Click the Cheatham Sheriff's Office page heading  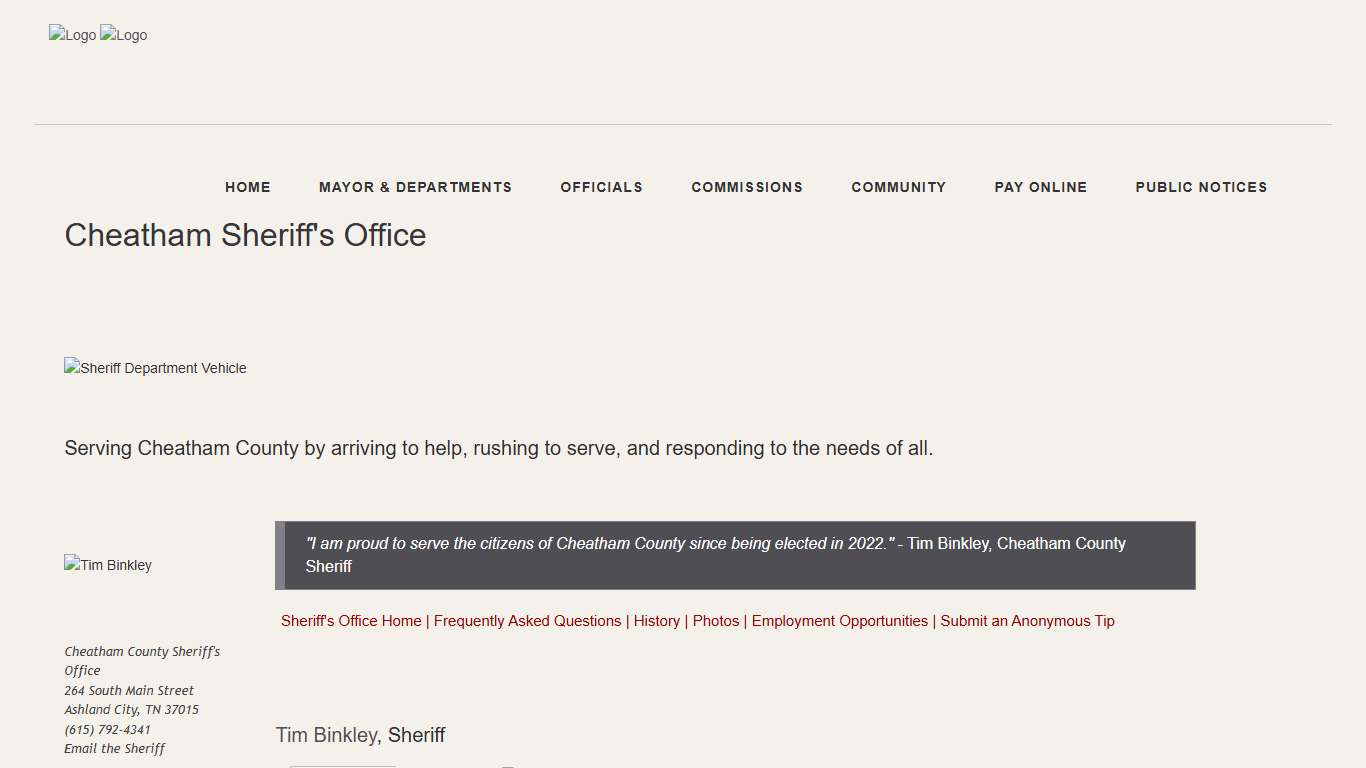[245, 235]
